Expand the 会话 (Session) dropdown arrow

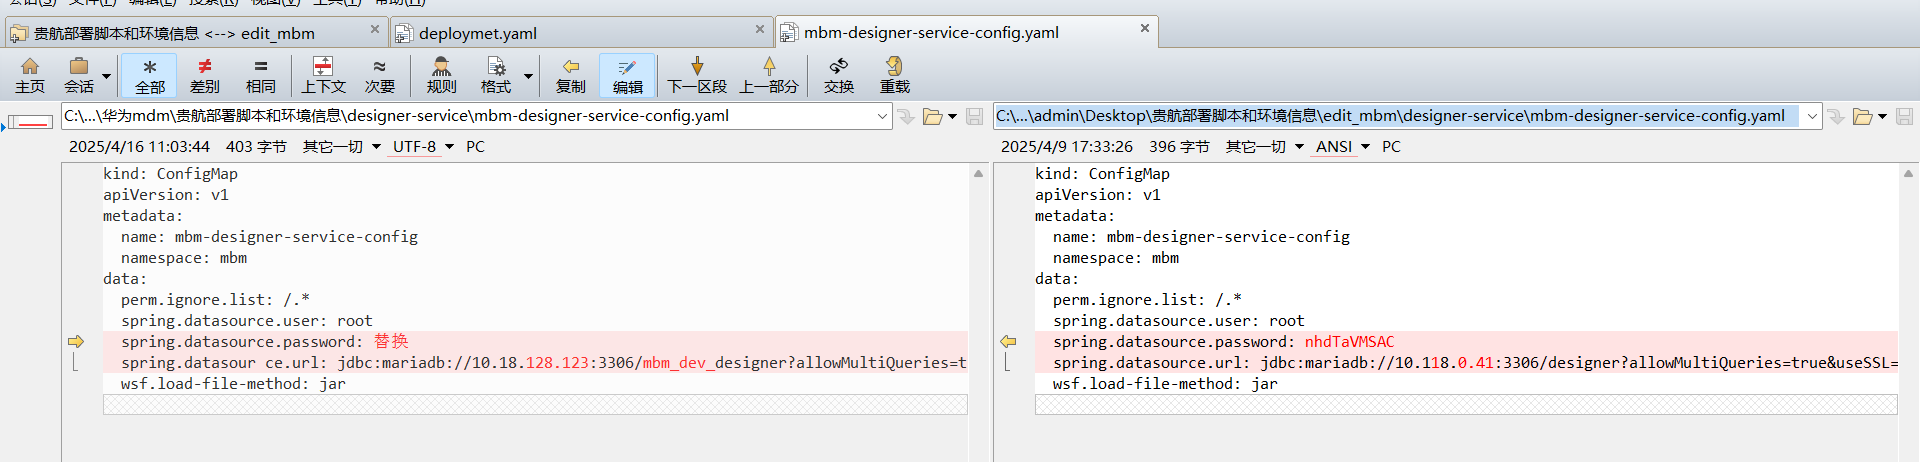click(106, 76)
